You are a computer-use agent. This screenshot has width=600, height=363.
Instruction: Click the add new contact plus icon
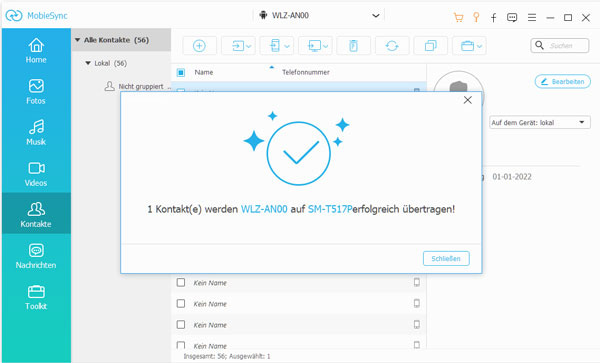click(x=199, y=46)
